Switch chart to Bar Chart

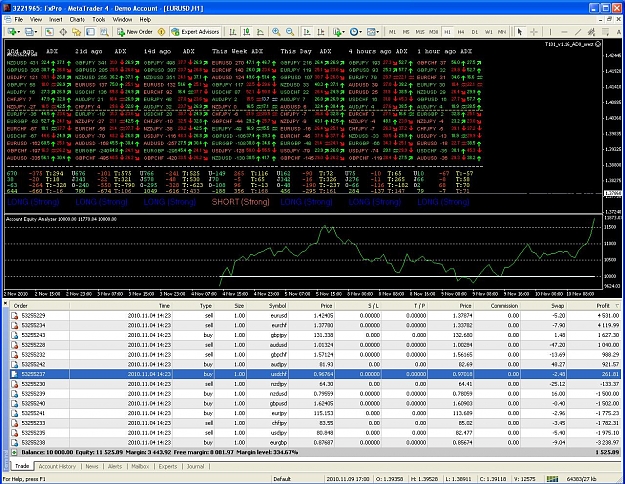233,32
